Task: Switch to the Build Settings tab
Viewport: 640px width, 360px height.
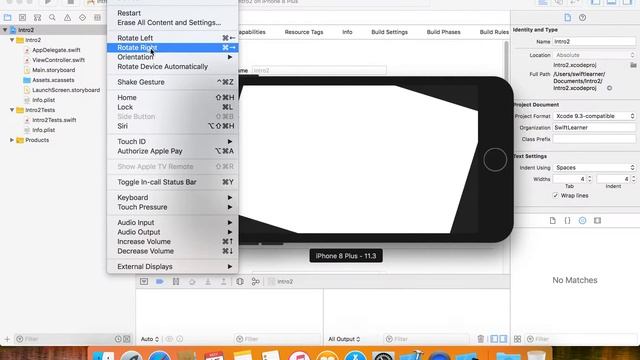Action: pyautogui.click(x=389, y=32)
